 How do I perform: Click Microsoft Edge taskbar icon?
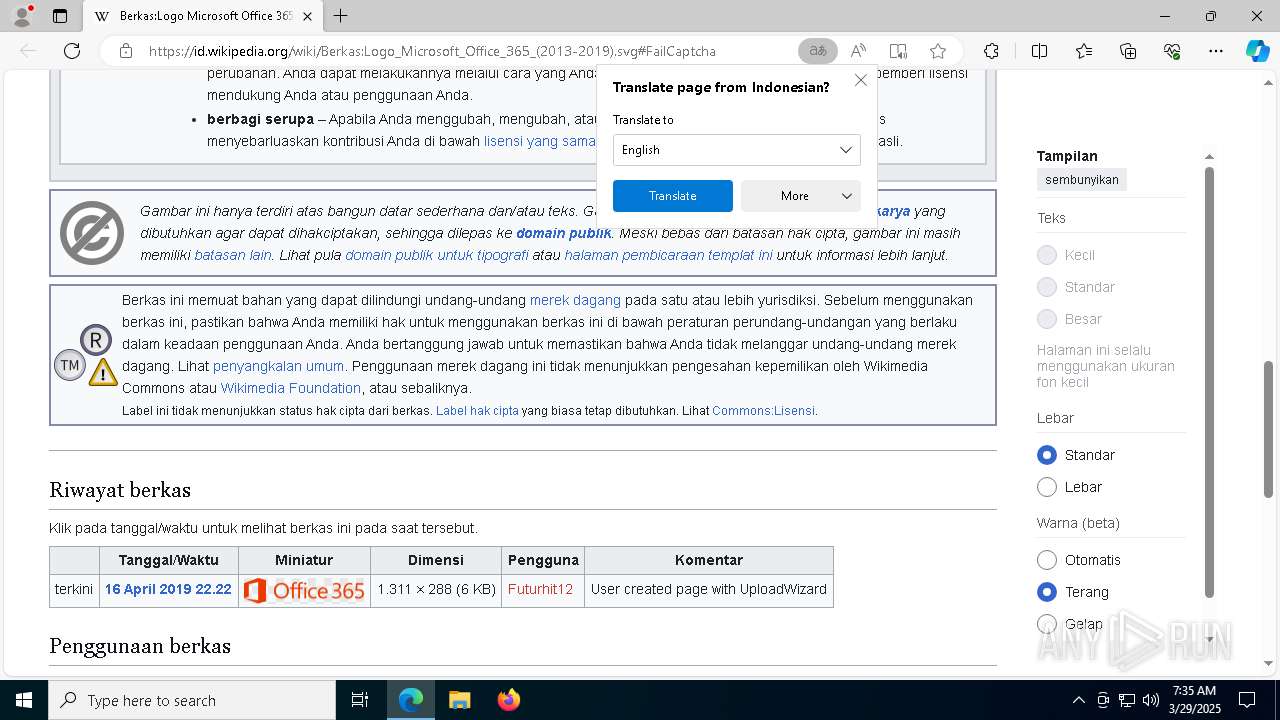coord(411,700)
